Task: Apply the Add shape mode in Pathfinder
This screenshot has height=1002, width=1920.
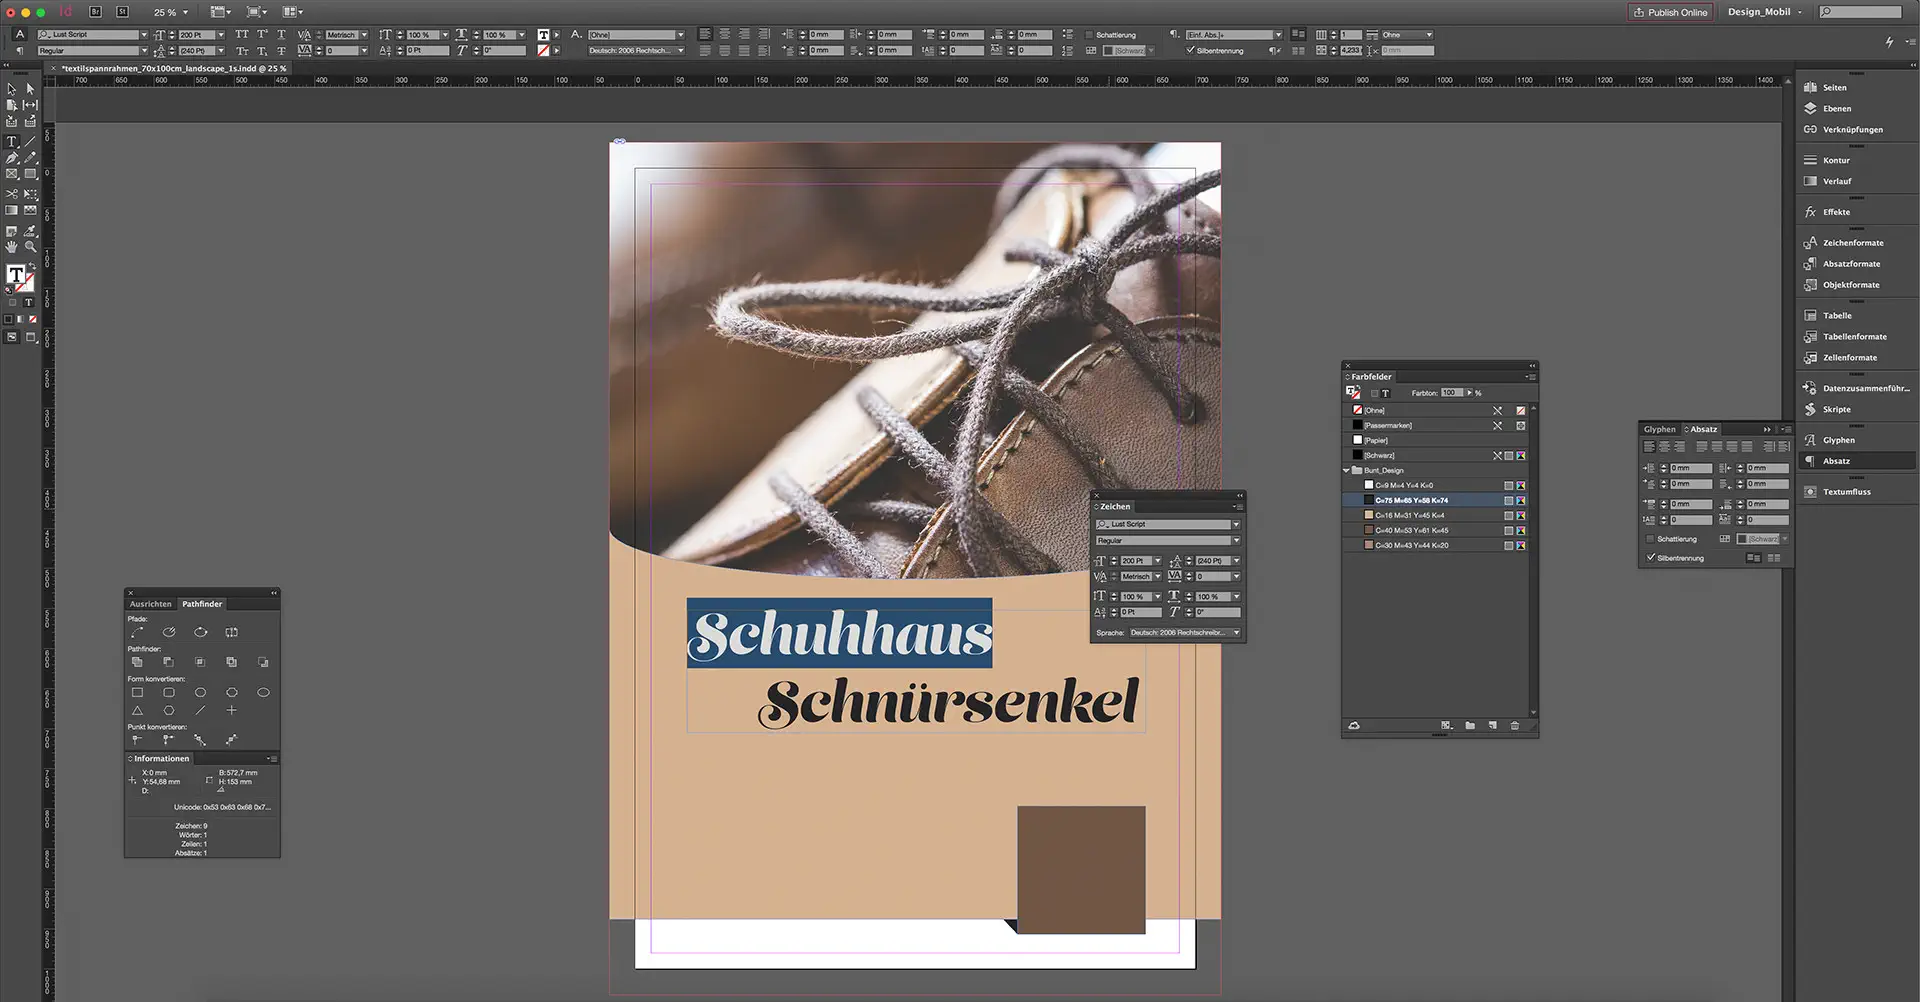Action: [138, 661]
